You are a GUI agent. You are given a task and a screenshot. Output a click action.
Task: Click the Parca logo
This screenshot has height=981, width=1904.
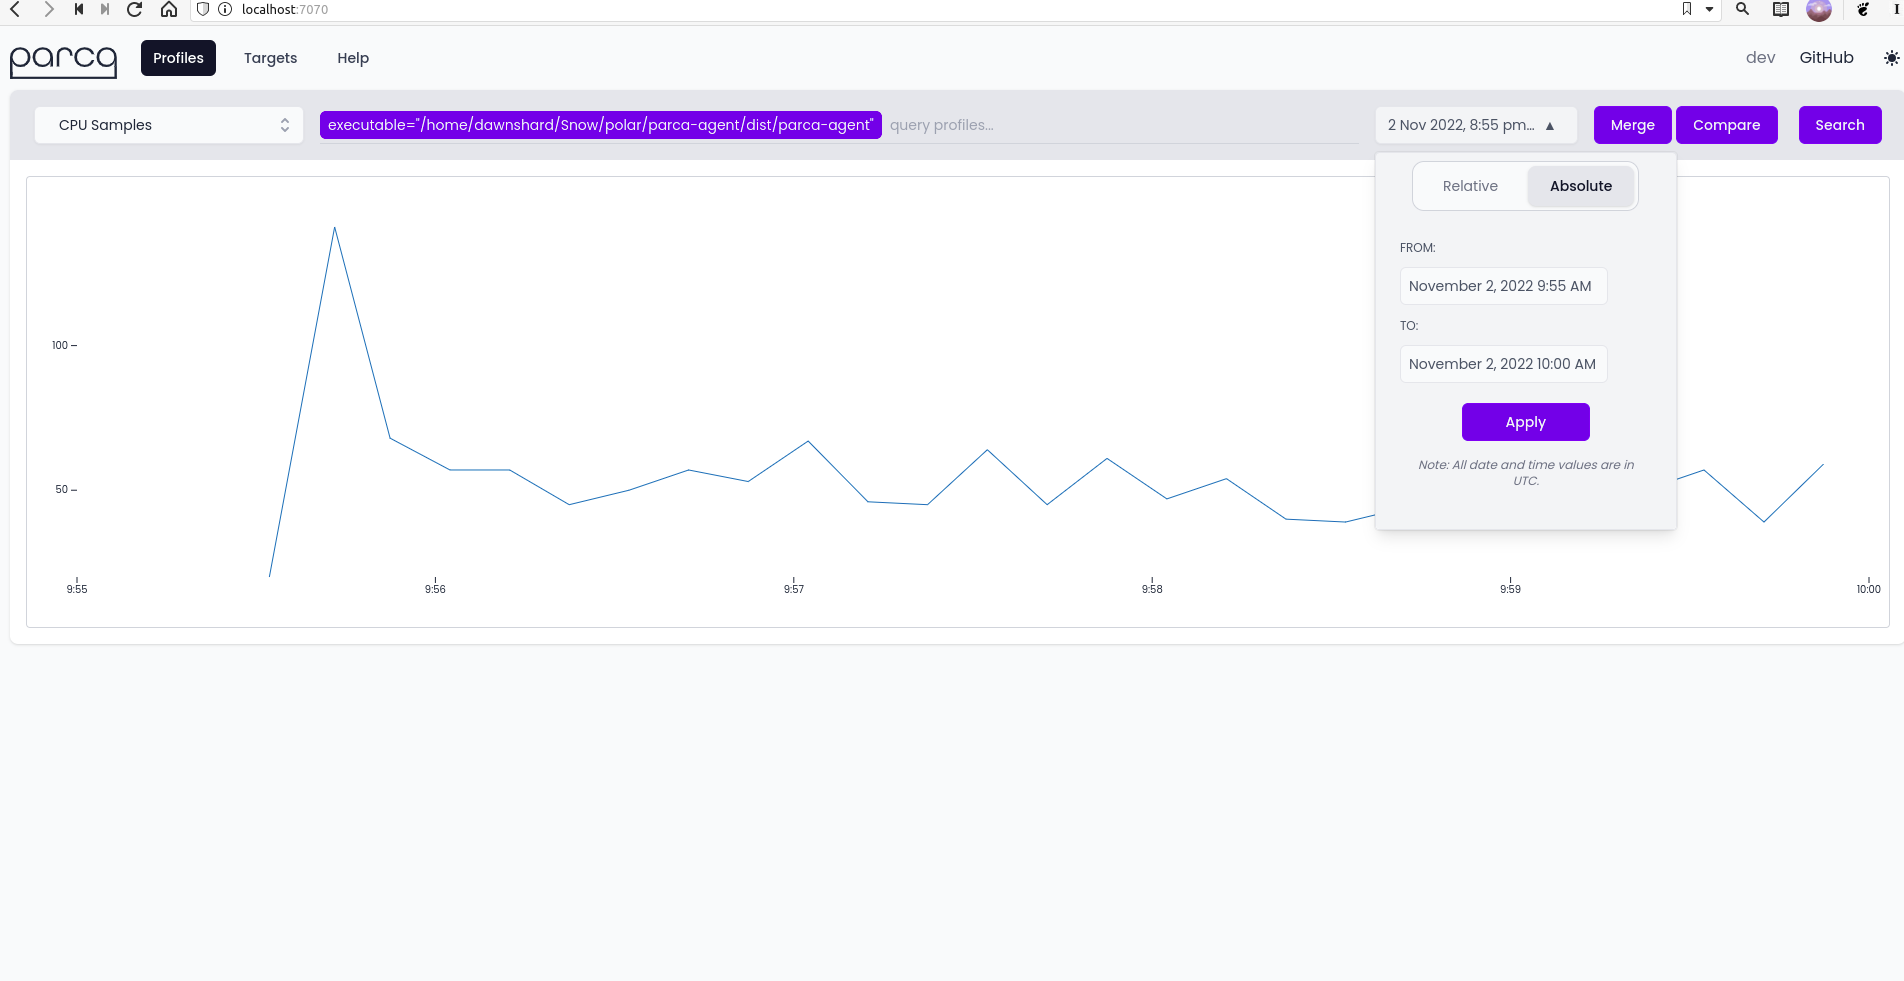62,60
